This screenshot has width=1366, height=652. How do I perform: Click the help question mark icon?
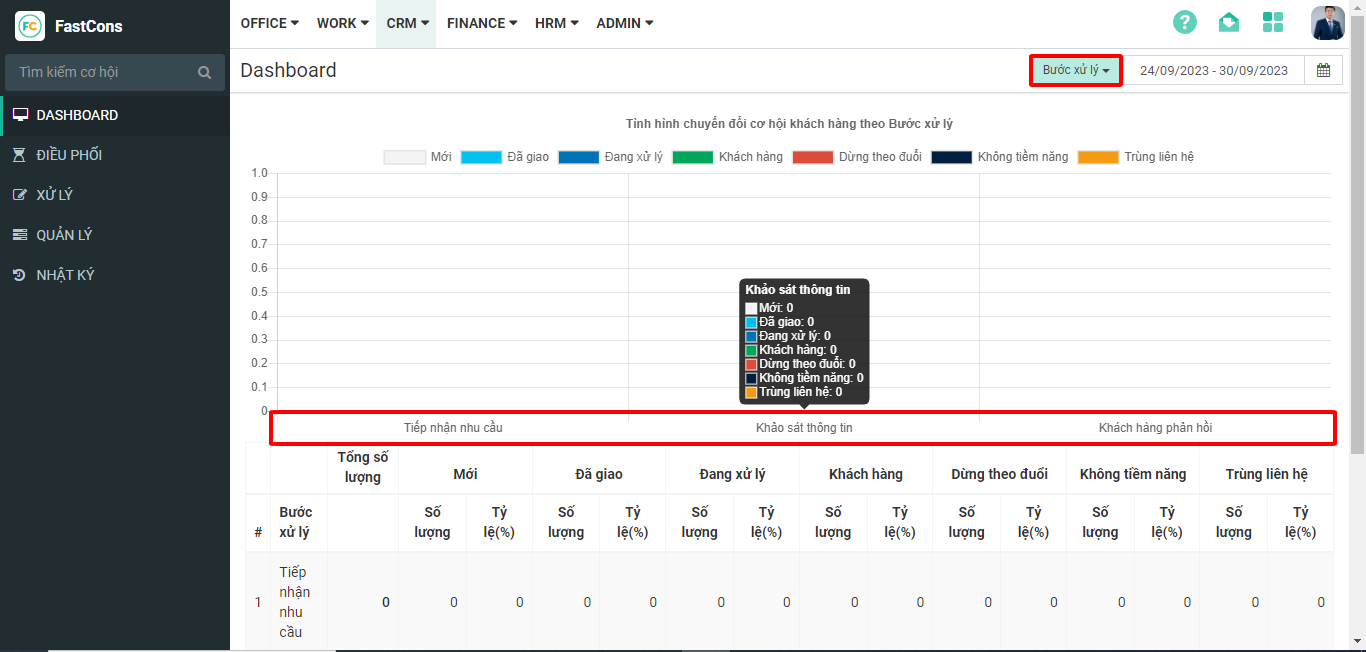pyautogui.click(x=1185, y=23)
